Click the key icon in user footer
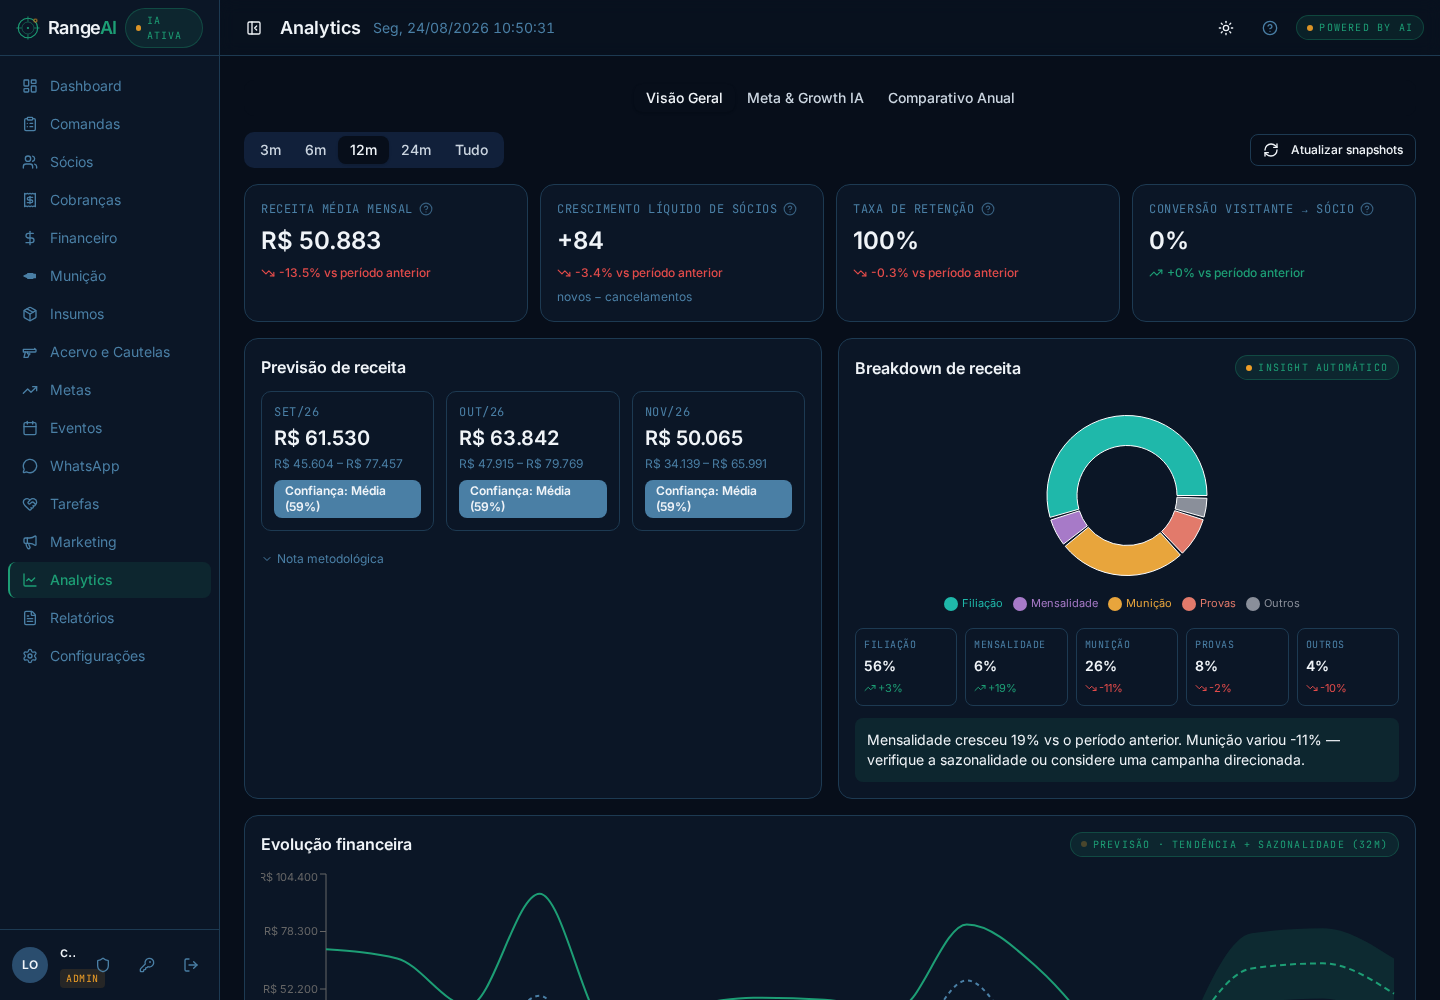 (x=147, y=965)
